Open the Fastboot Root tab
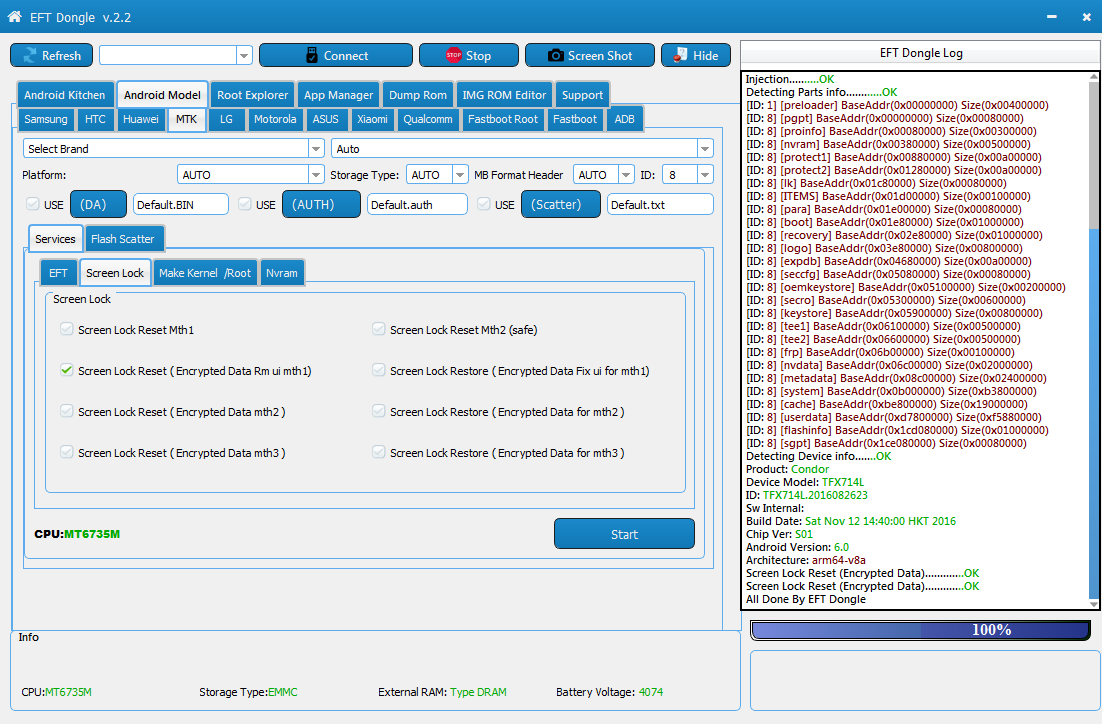 tap(503, 119)
